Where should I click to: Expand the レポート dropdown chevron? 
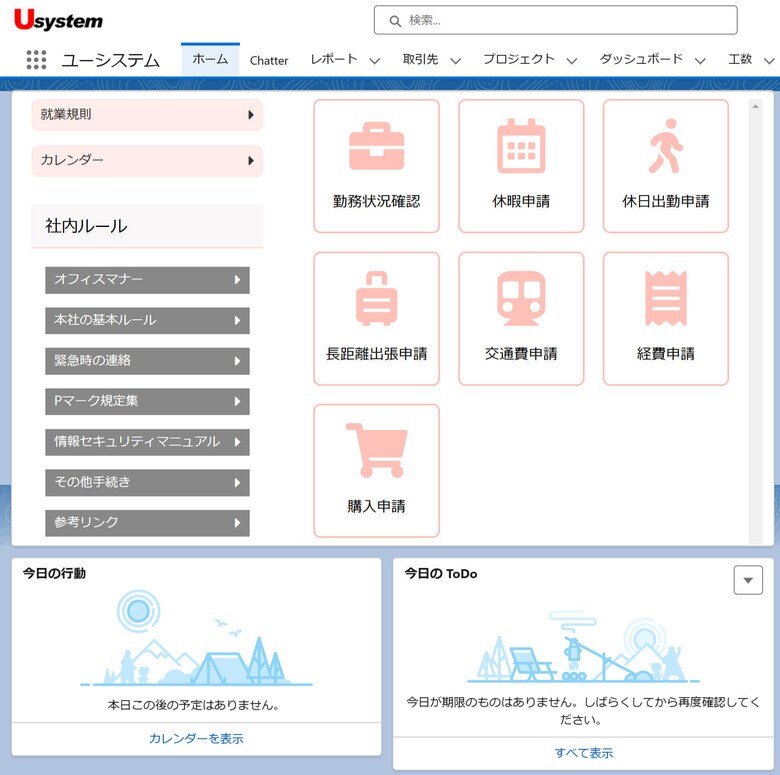(375, 61)
